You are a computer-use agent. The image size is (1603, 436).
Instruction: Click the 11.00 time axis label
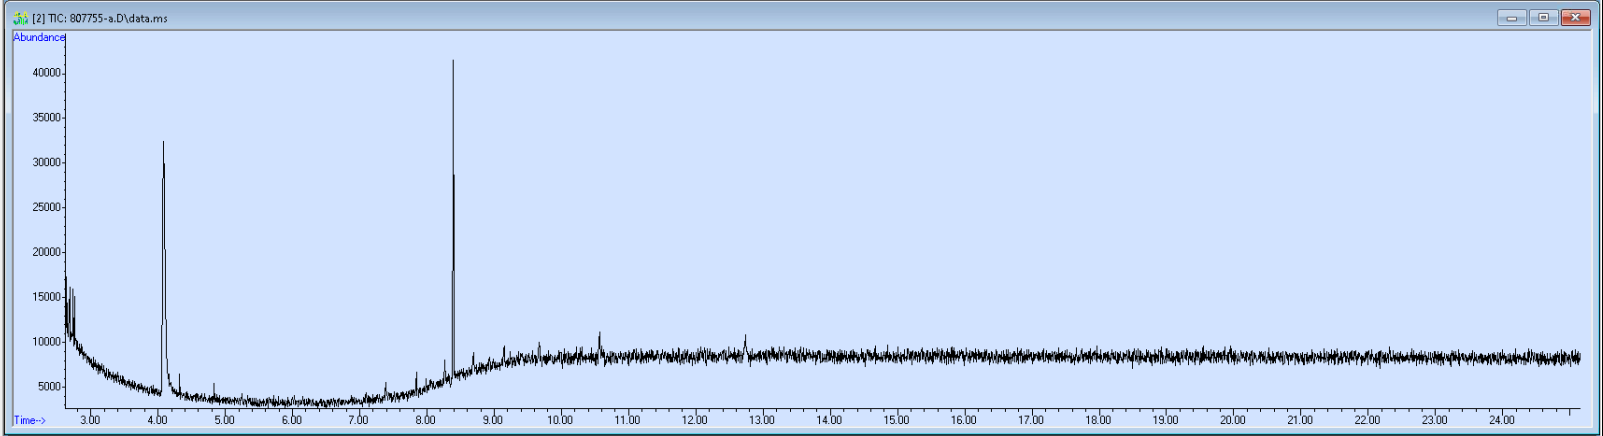click(x=627, y=420)
